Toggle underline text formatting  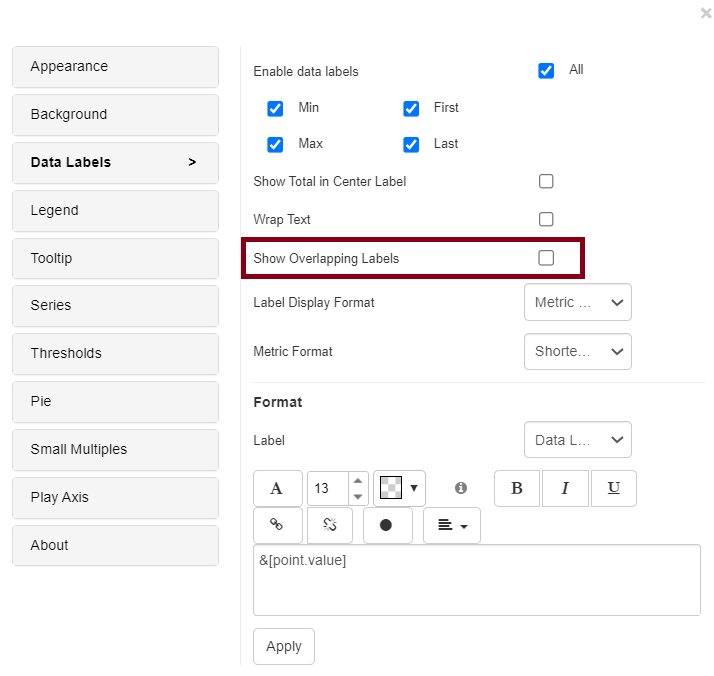(614, 488)
